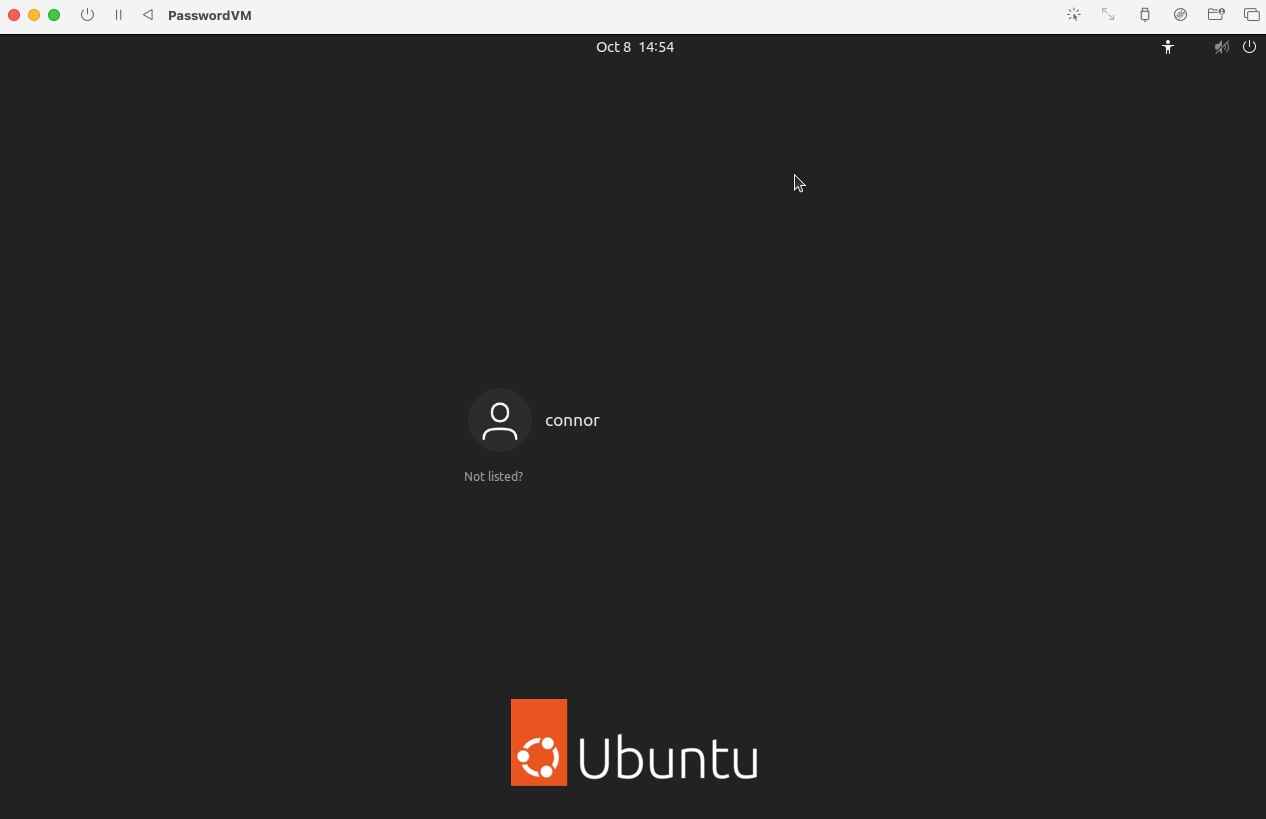The width and height of the screenshot is (1266, 819).
Task: Close the PasswordVM window
Action: (13, 15)
